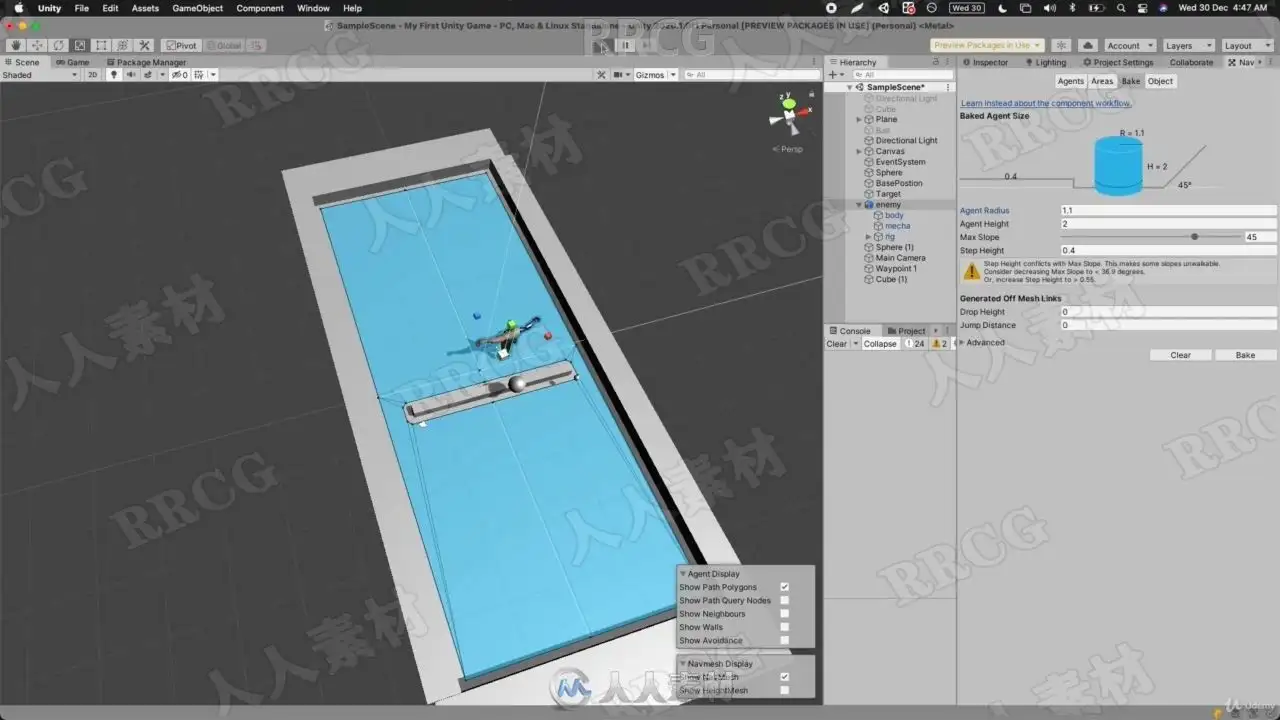The width and height of the screenshot is (1280, 720).
Task: Open the Assets menu
Action: [145, 8]
